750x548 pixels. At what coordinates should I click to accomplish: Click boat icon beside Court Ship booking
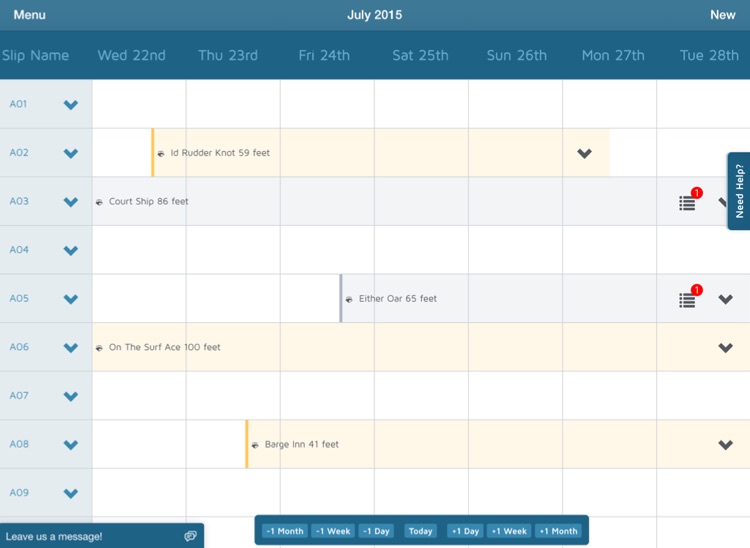(x=99, y=202)
